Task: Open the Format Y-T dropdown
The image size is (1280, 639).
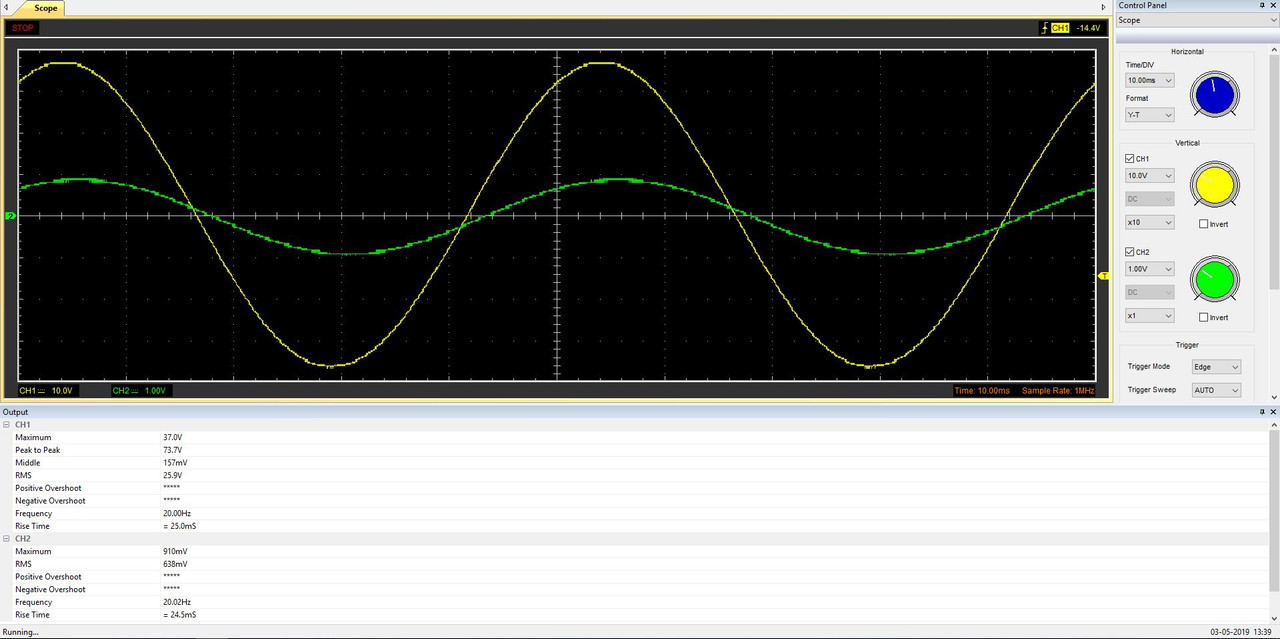Action: [x=1149, y=115]
